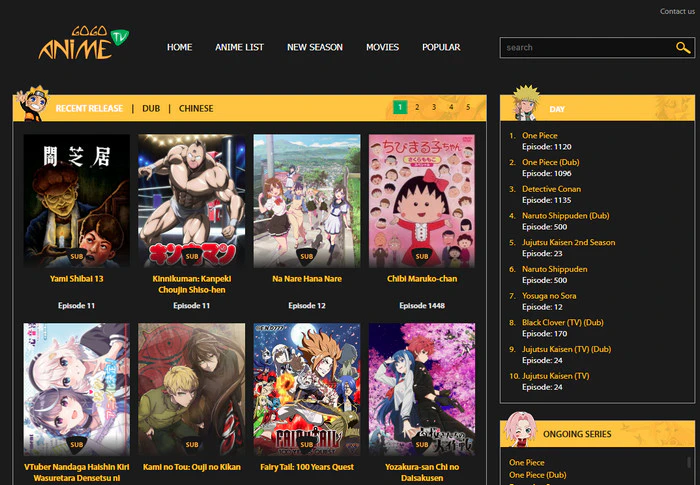Open the Kinnikuman wrestler poster thumbnail
Screen dimensions: 700x485
[192, 201]
